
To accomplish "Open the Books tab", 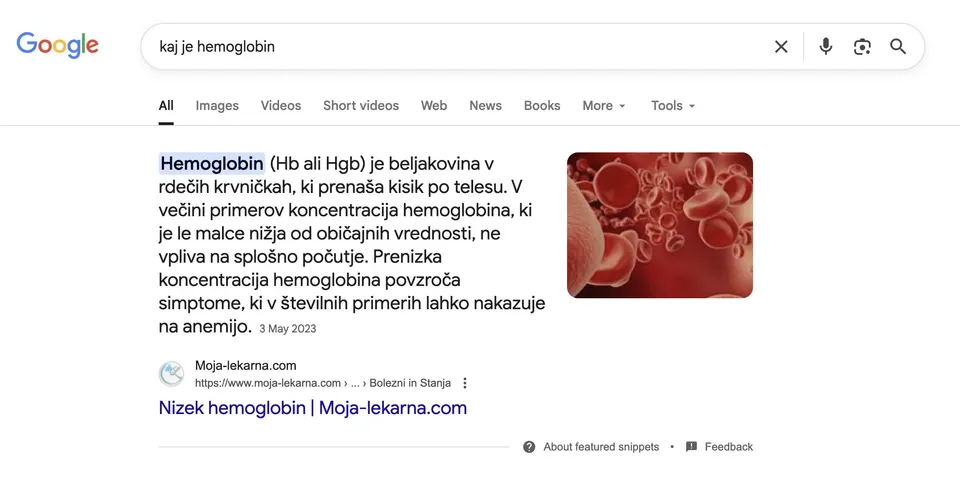I will point(542,105).
